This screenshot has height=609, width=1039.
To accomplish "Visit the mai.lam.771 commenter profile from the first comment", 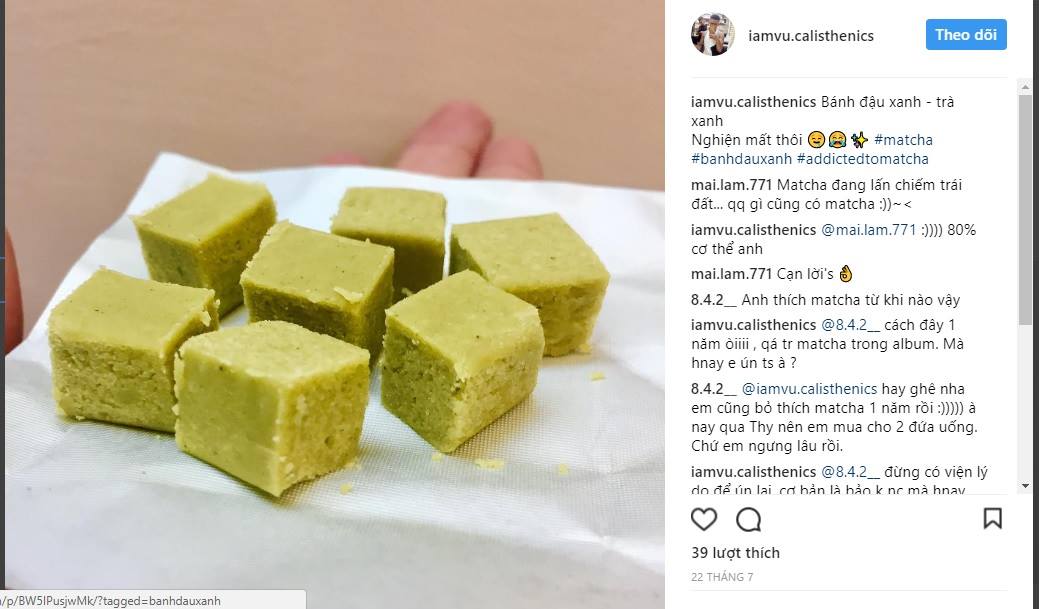I will (x=732, y=185).
